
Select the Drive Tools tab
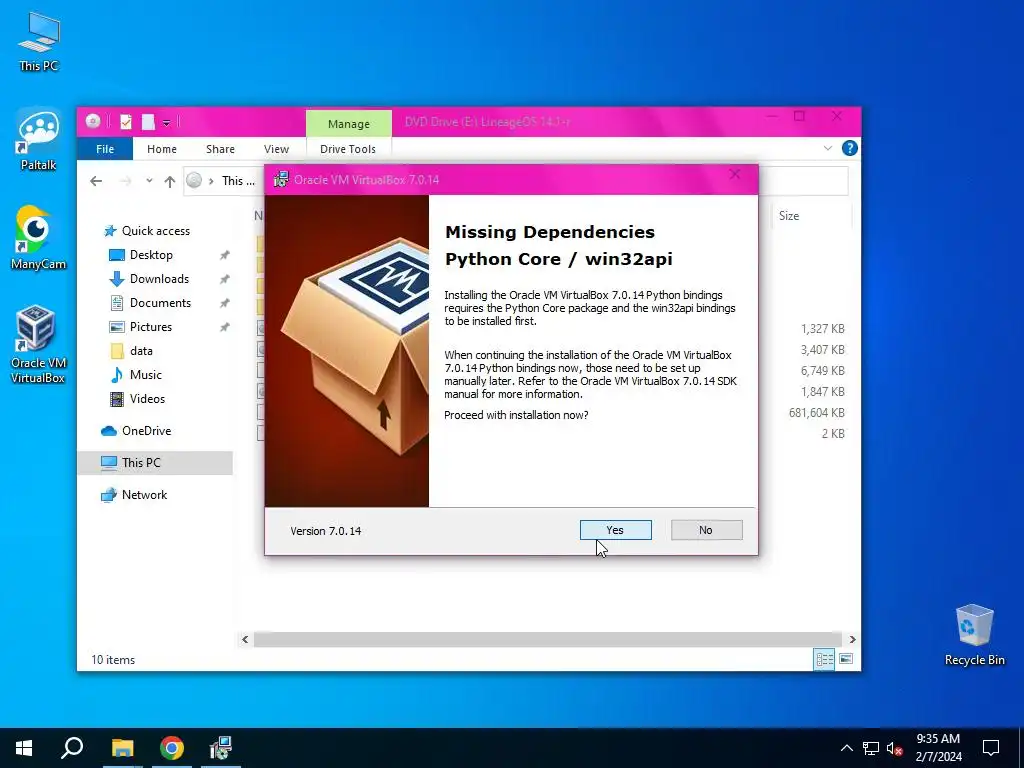[x=347, y=149]
